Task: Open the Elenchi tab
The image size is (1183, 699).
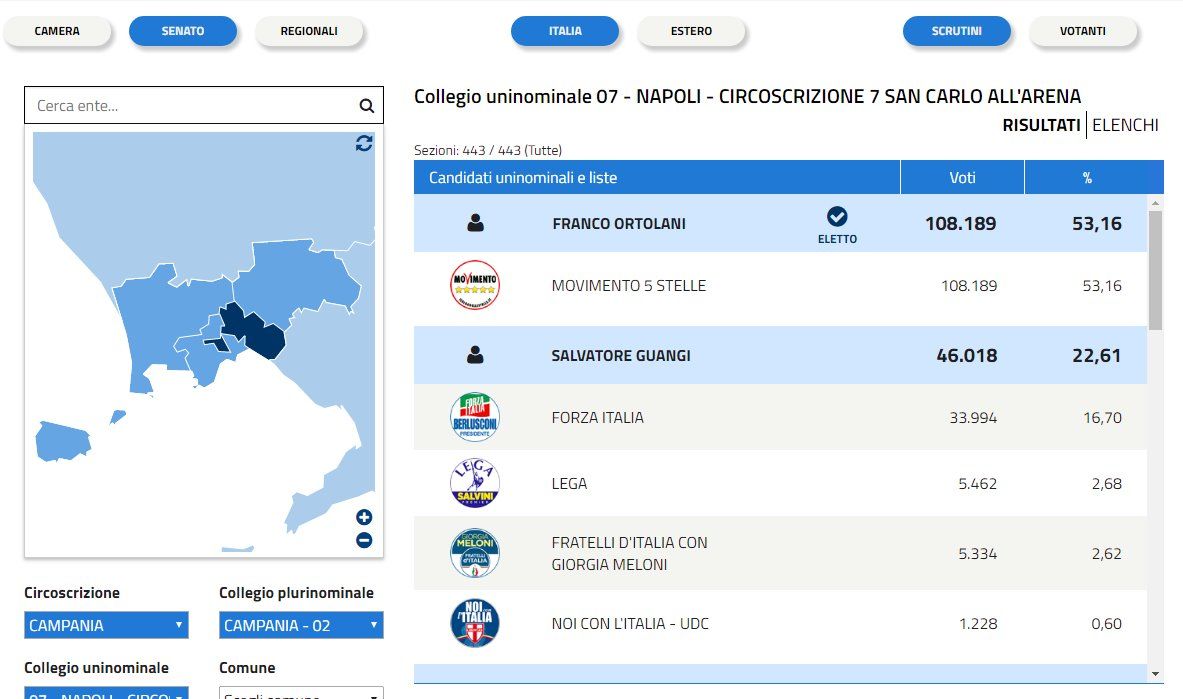Action: pyautogui.click(x=1125, y=125)
